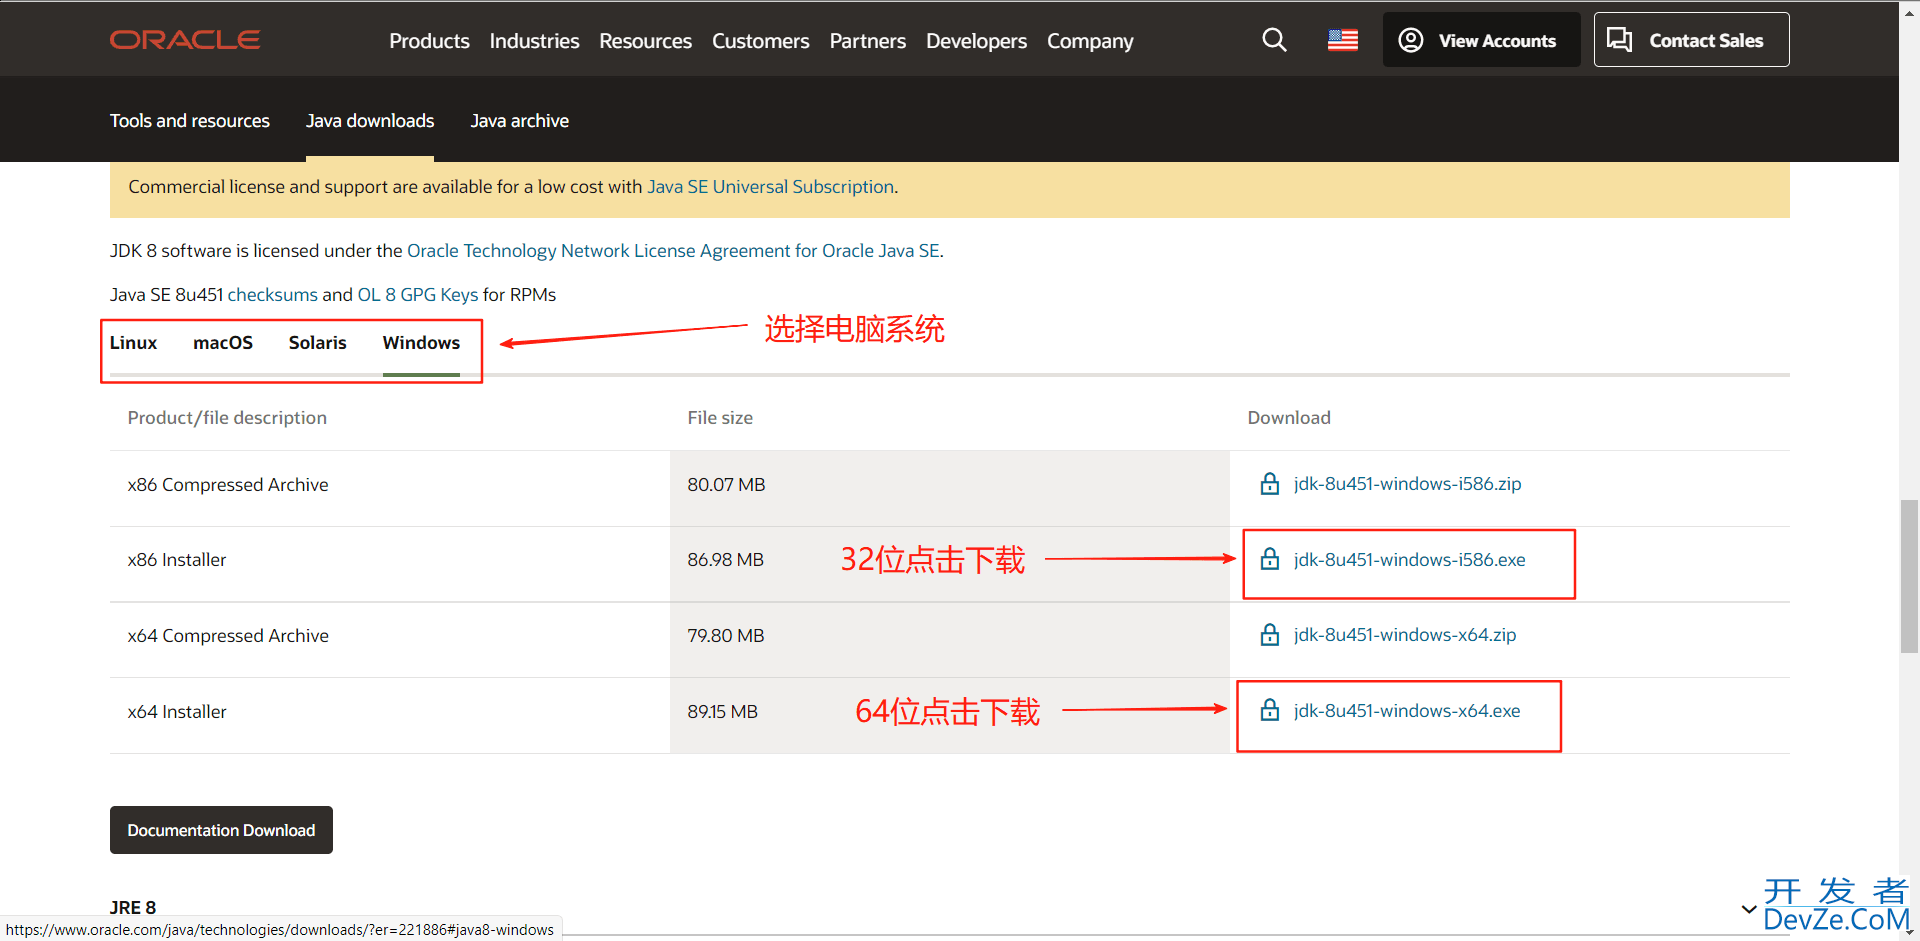Open the search magnifier icon
This screenshot has height=941, width=1920.
1274,40
